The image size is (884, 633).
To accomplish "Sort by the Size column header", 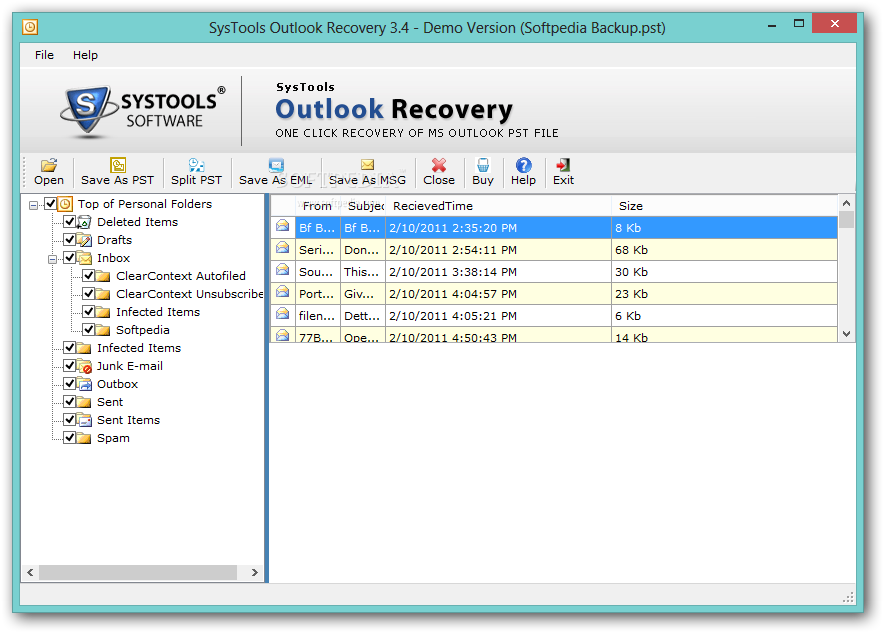I will [724, 206].
